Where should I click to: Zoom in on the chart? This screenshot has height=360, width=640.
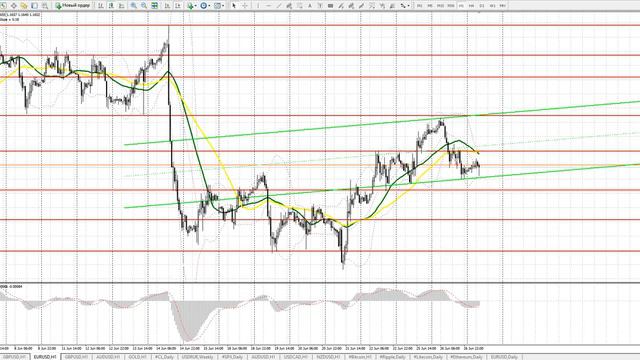(133, 6)
